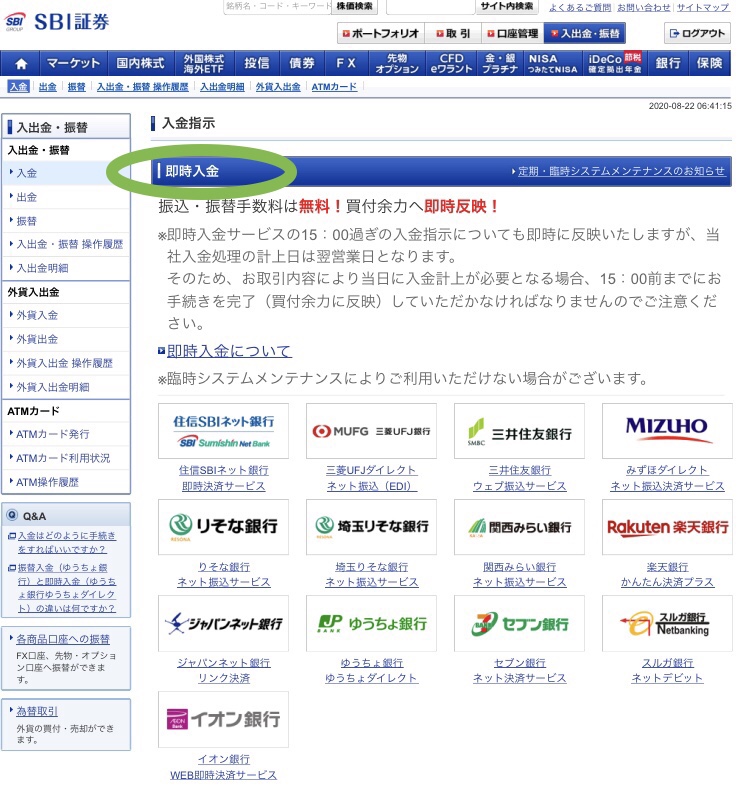Viewport: 749px width, 799px height.
Task: Go to home via house icon
Action: [x=20, y=63]
